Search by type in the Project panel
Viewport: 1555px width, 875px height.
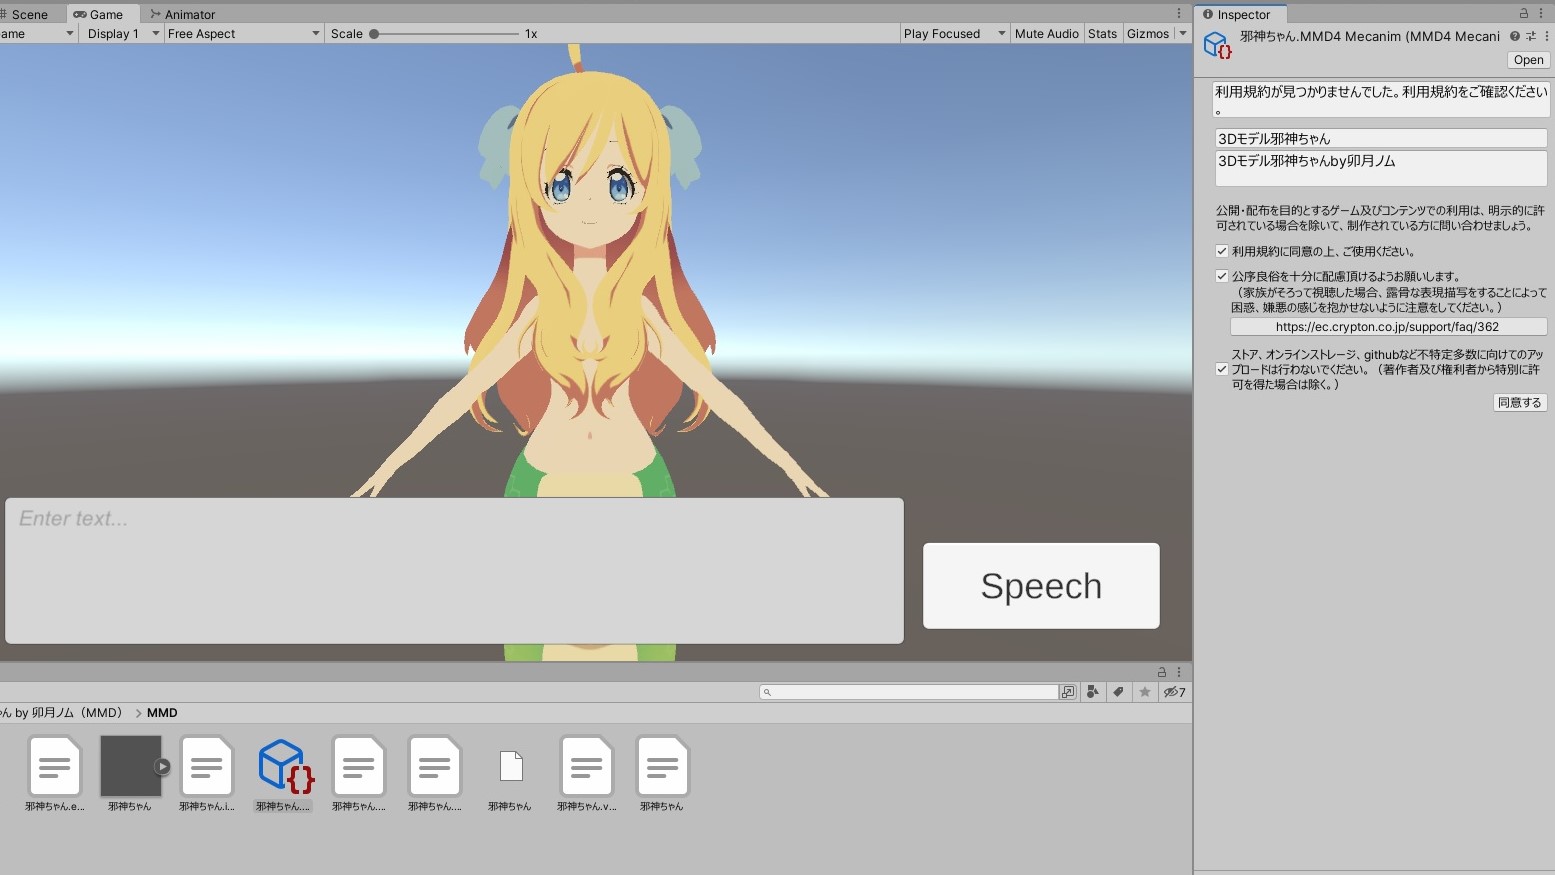tap(1093, 692)
